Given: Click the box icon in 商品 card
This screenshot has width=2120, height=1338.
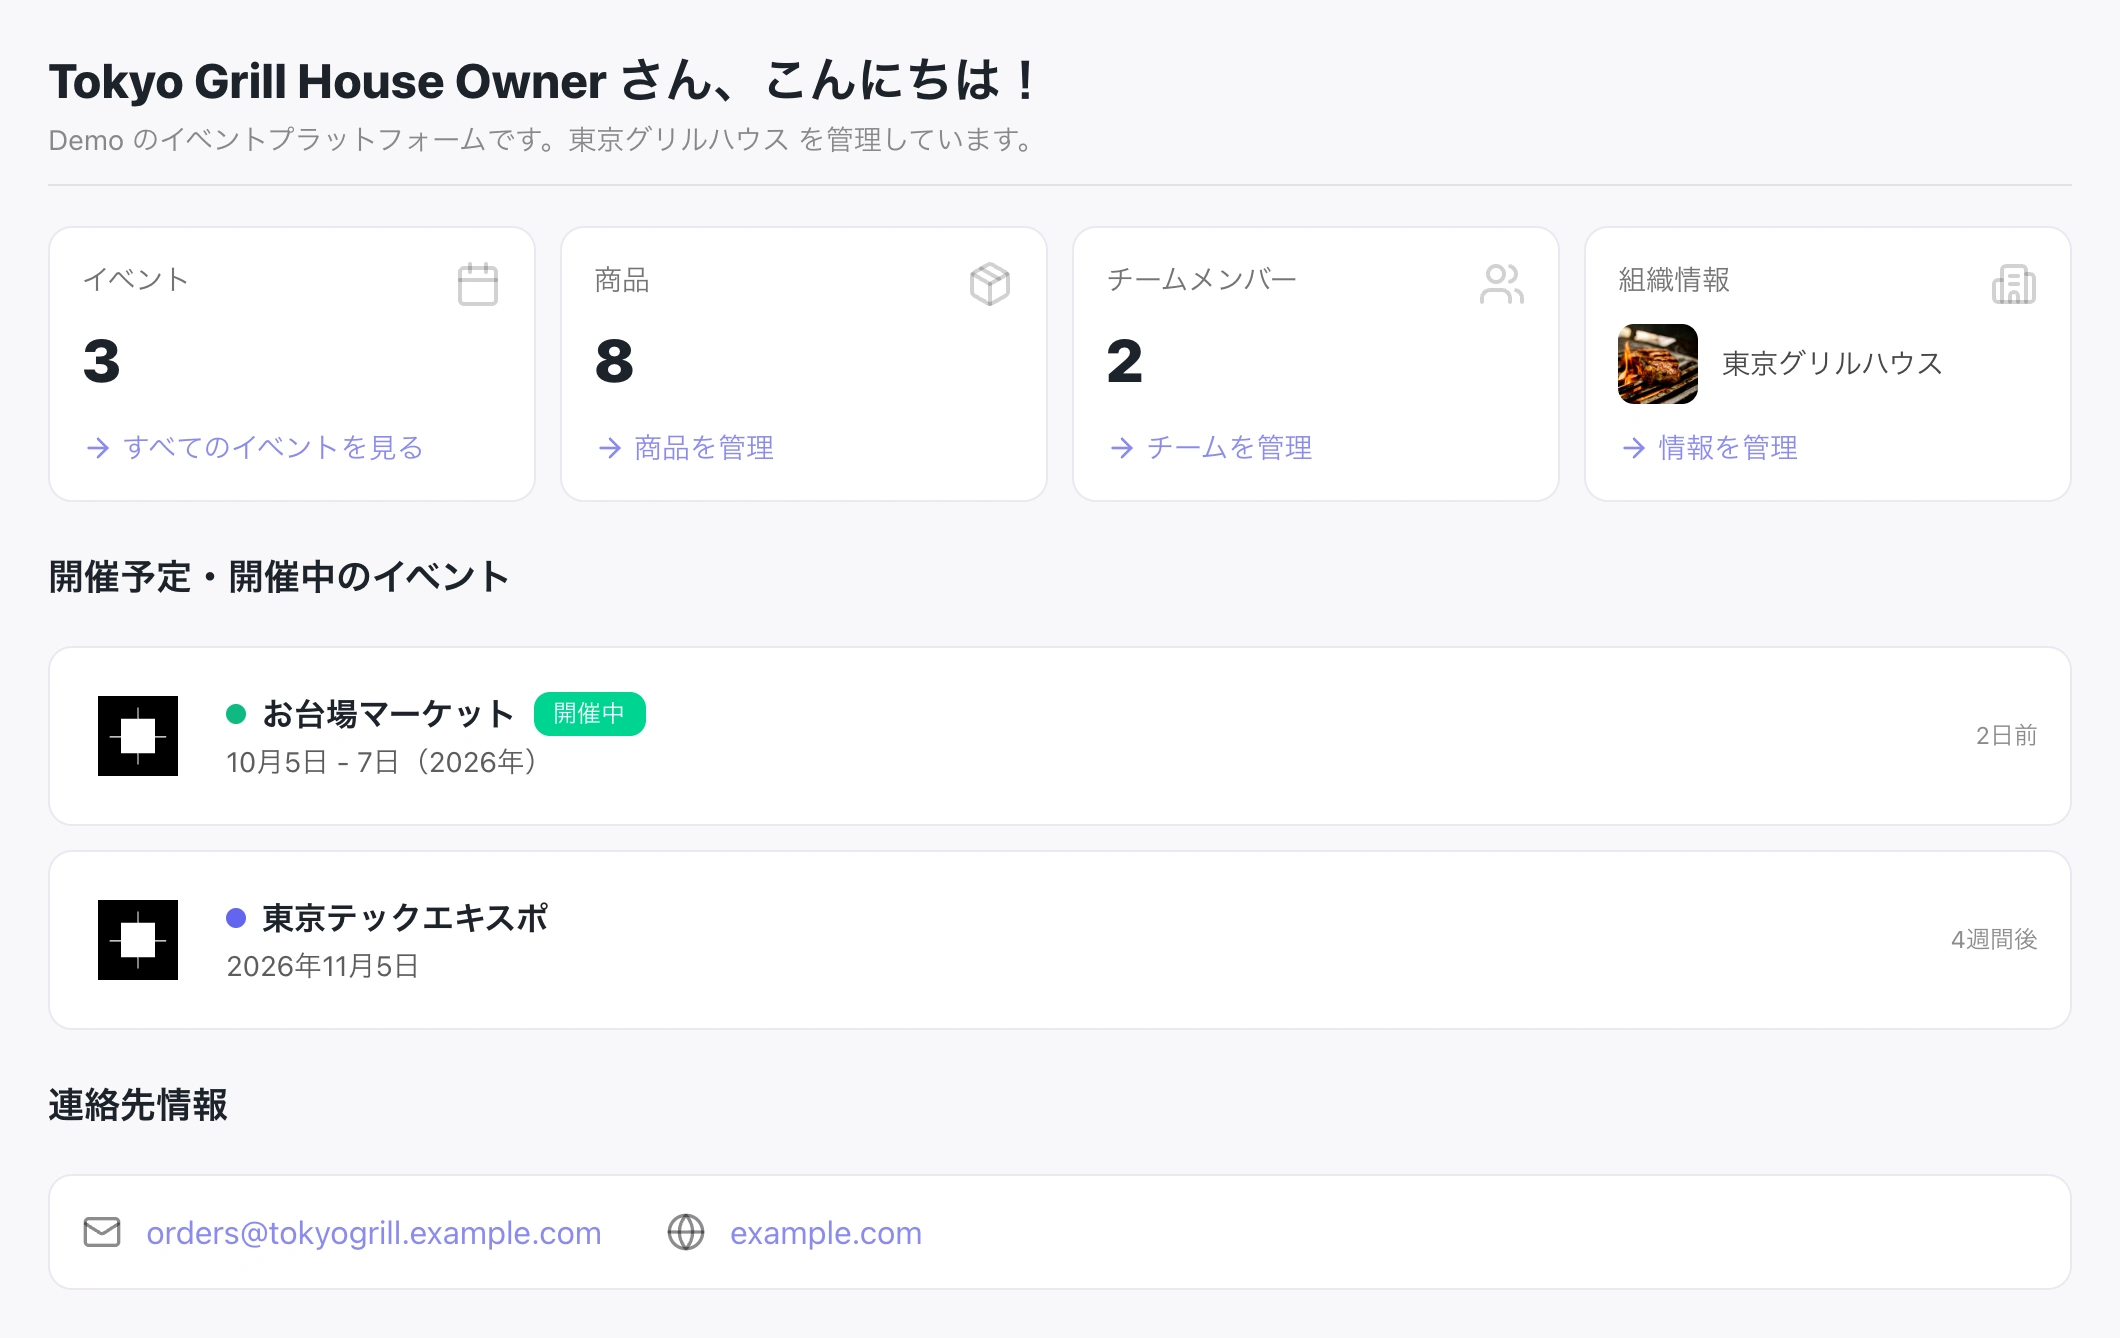Looking at the screenshot, I should [990, 284].
